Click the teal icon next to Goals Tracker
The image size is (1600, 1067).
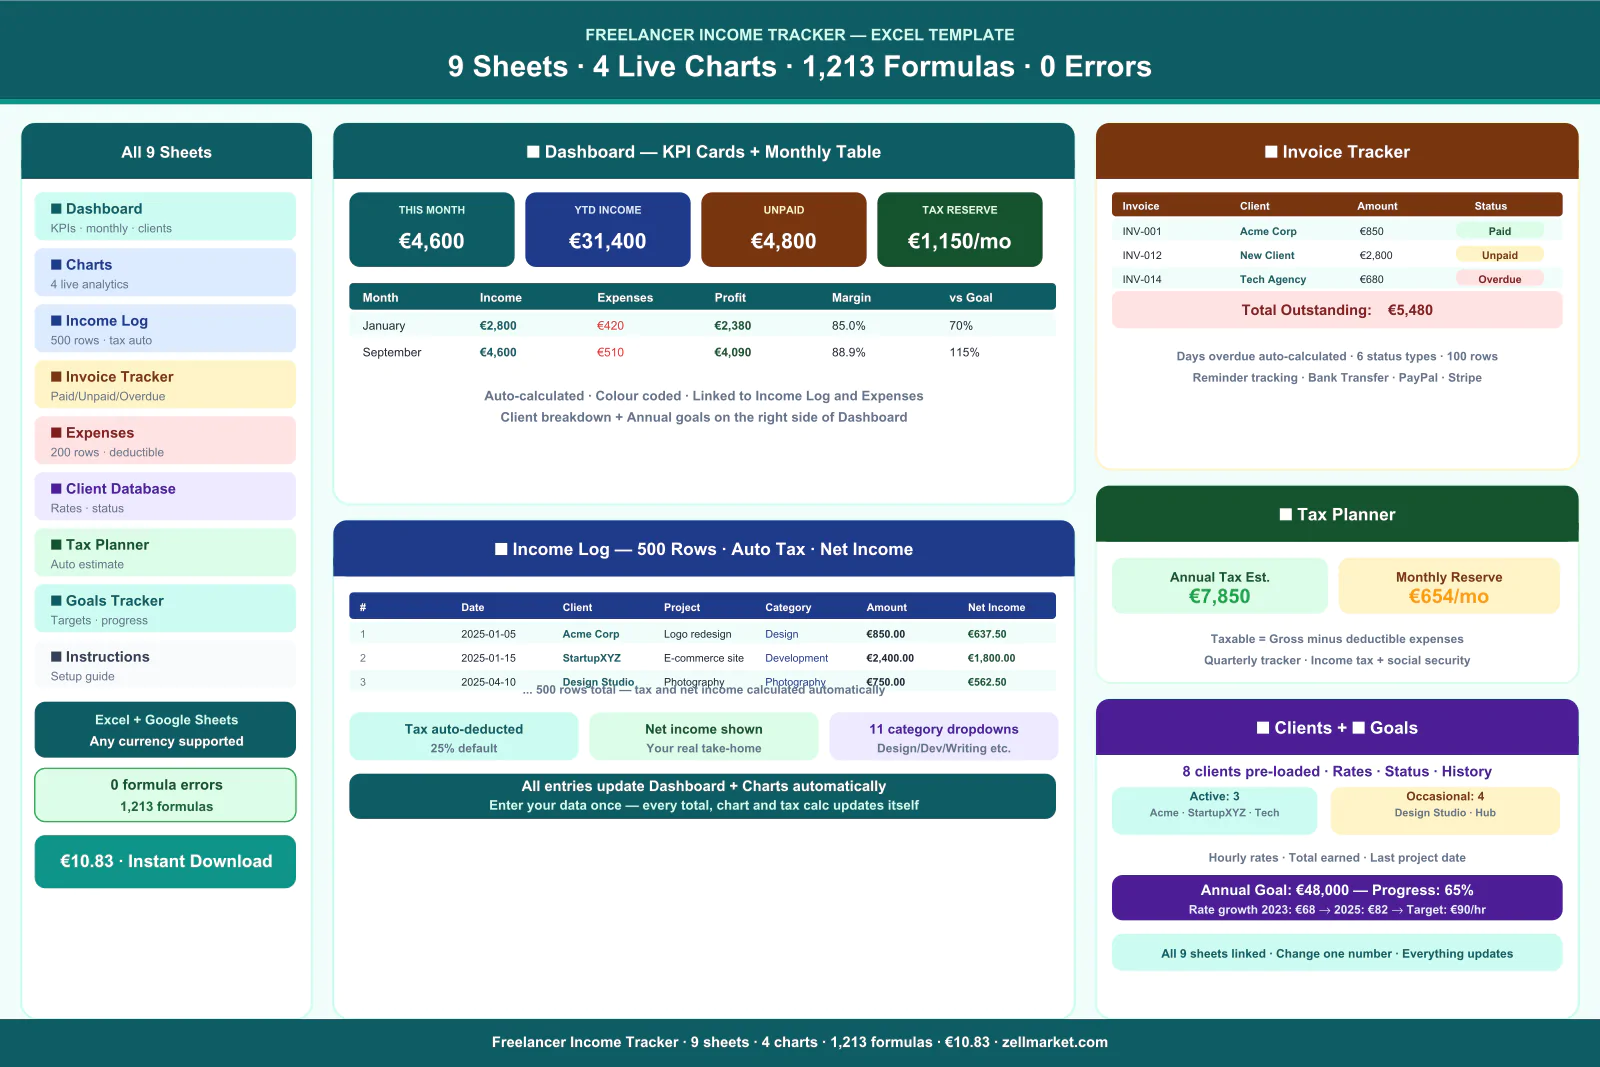56,601
